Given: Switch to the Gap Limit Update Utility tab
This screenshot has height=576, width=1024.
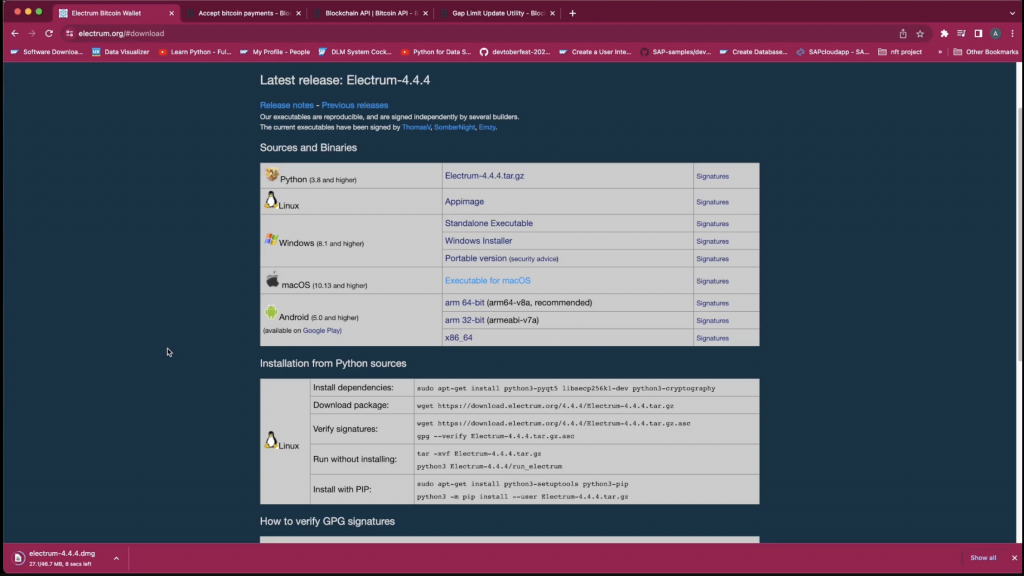Looking at the screenshot, I should click(498, 13).
